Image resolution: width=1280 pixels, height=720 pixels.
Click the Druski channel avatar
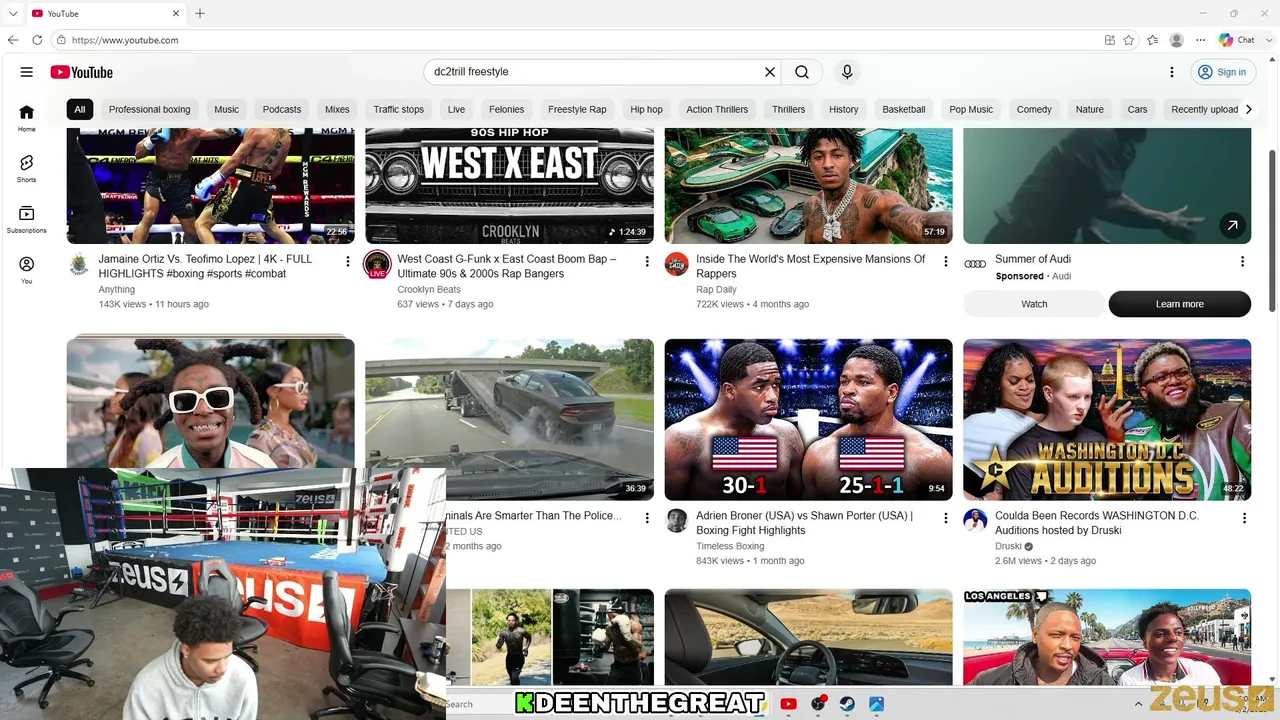[975, 521]
